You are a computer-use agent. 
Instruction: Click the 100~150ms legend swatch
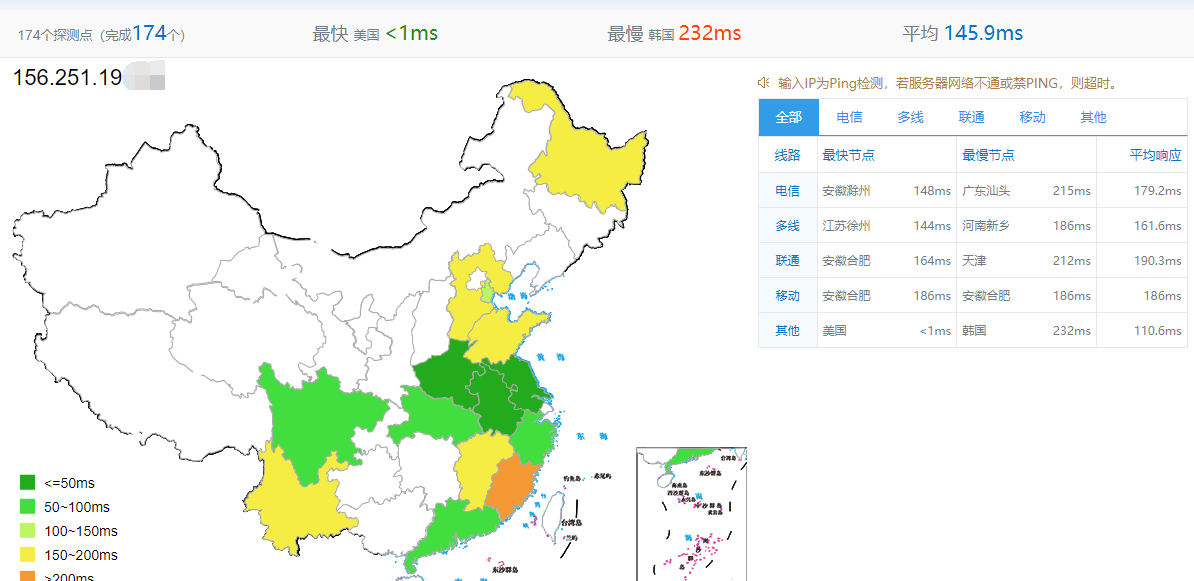pos(27,531)
